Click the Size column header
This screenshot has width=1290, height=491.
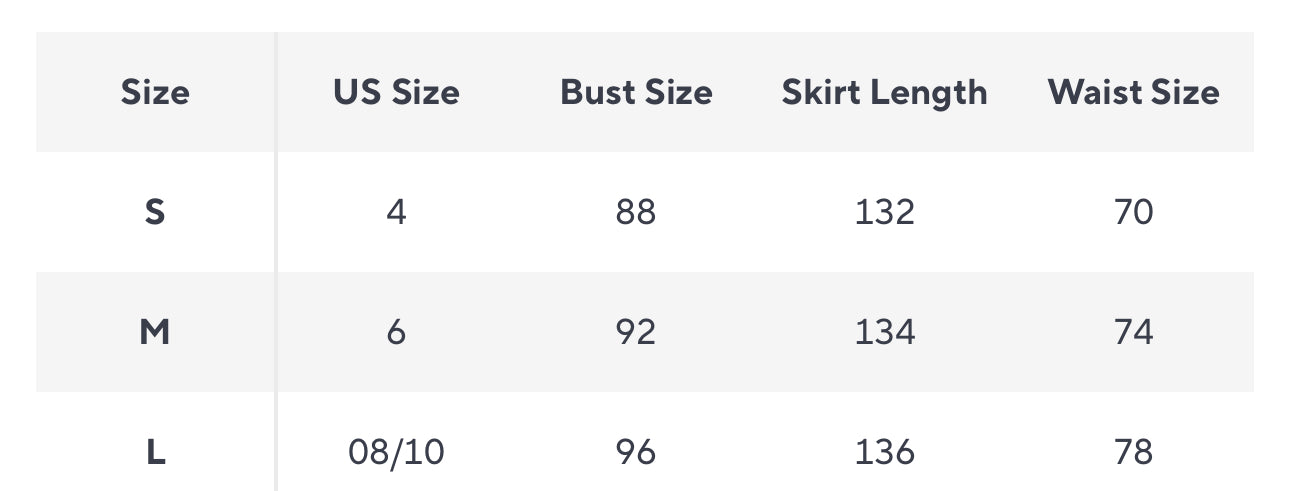pyautogui.click(x=155, y=92)
